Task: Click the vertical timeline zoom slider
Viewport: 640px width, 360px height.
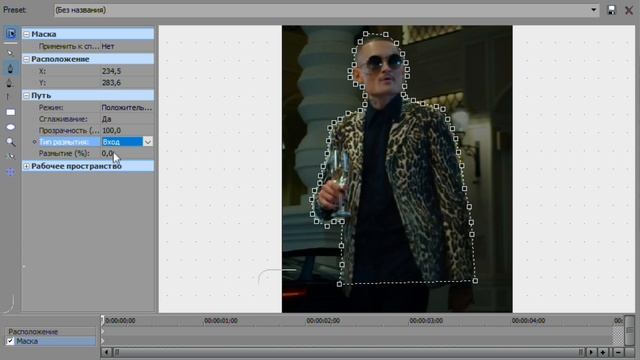Action: (629, 331)
